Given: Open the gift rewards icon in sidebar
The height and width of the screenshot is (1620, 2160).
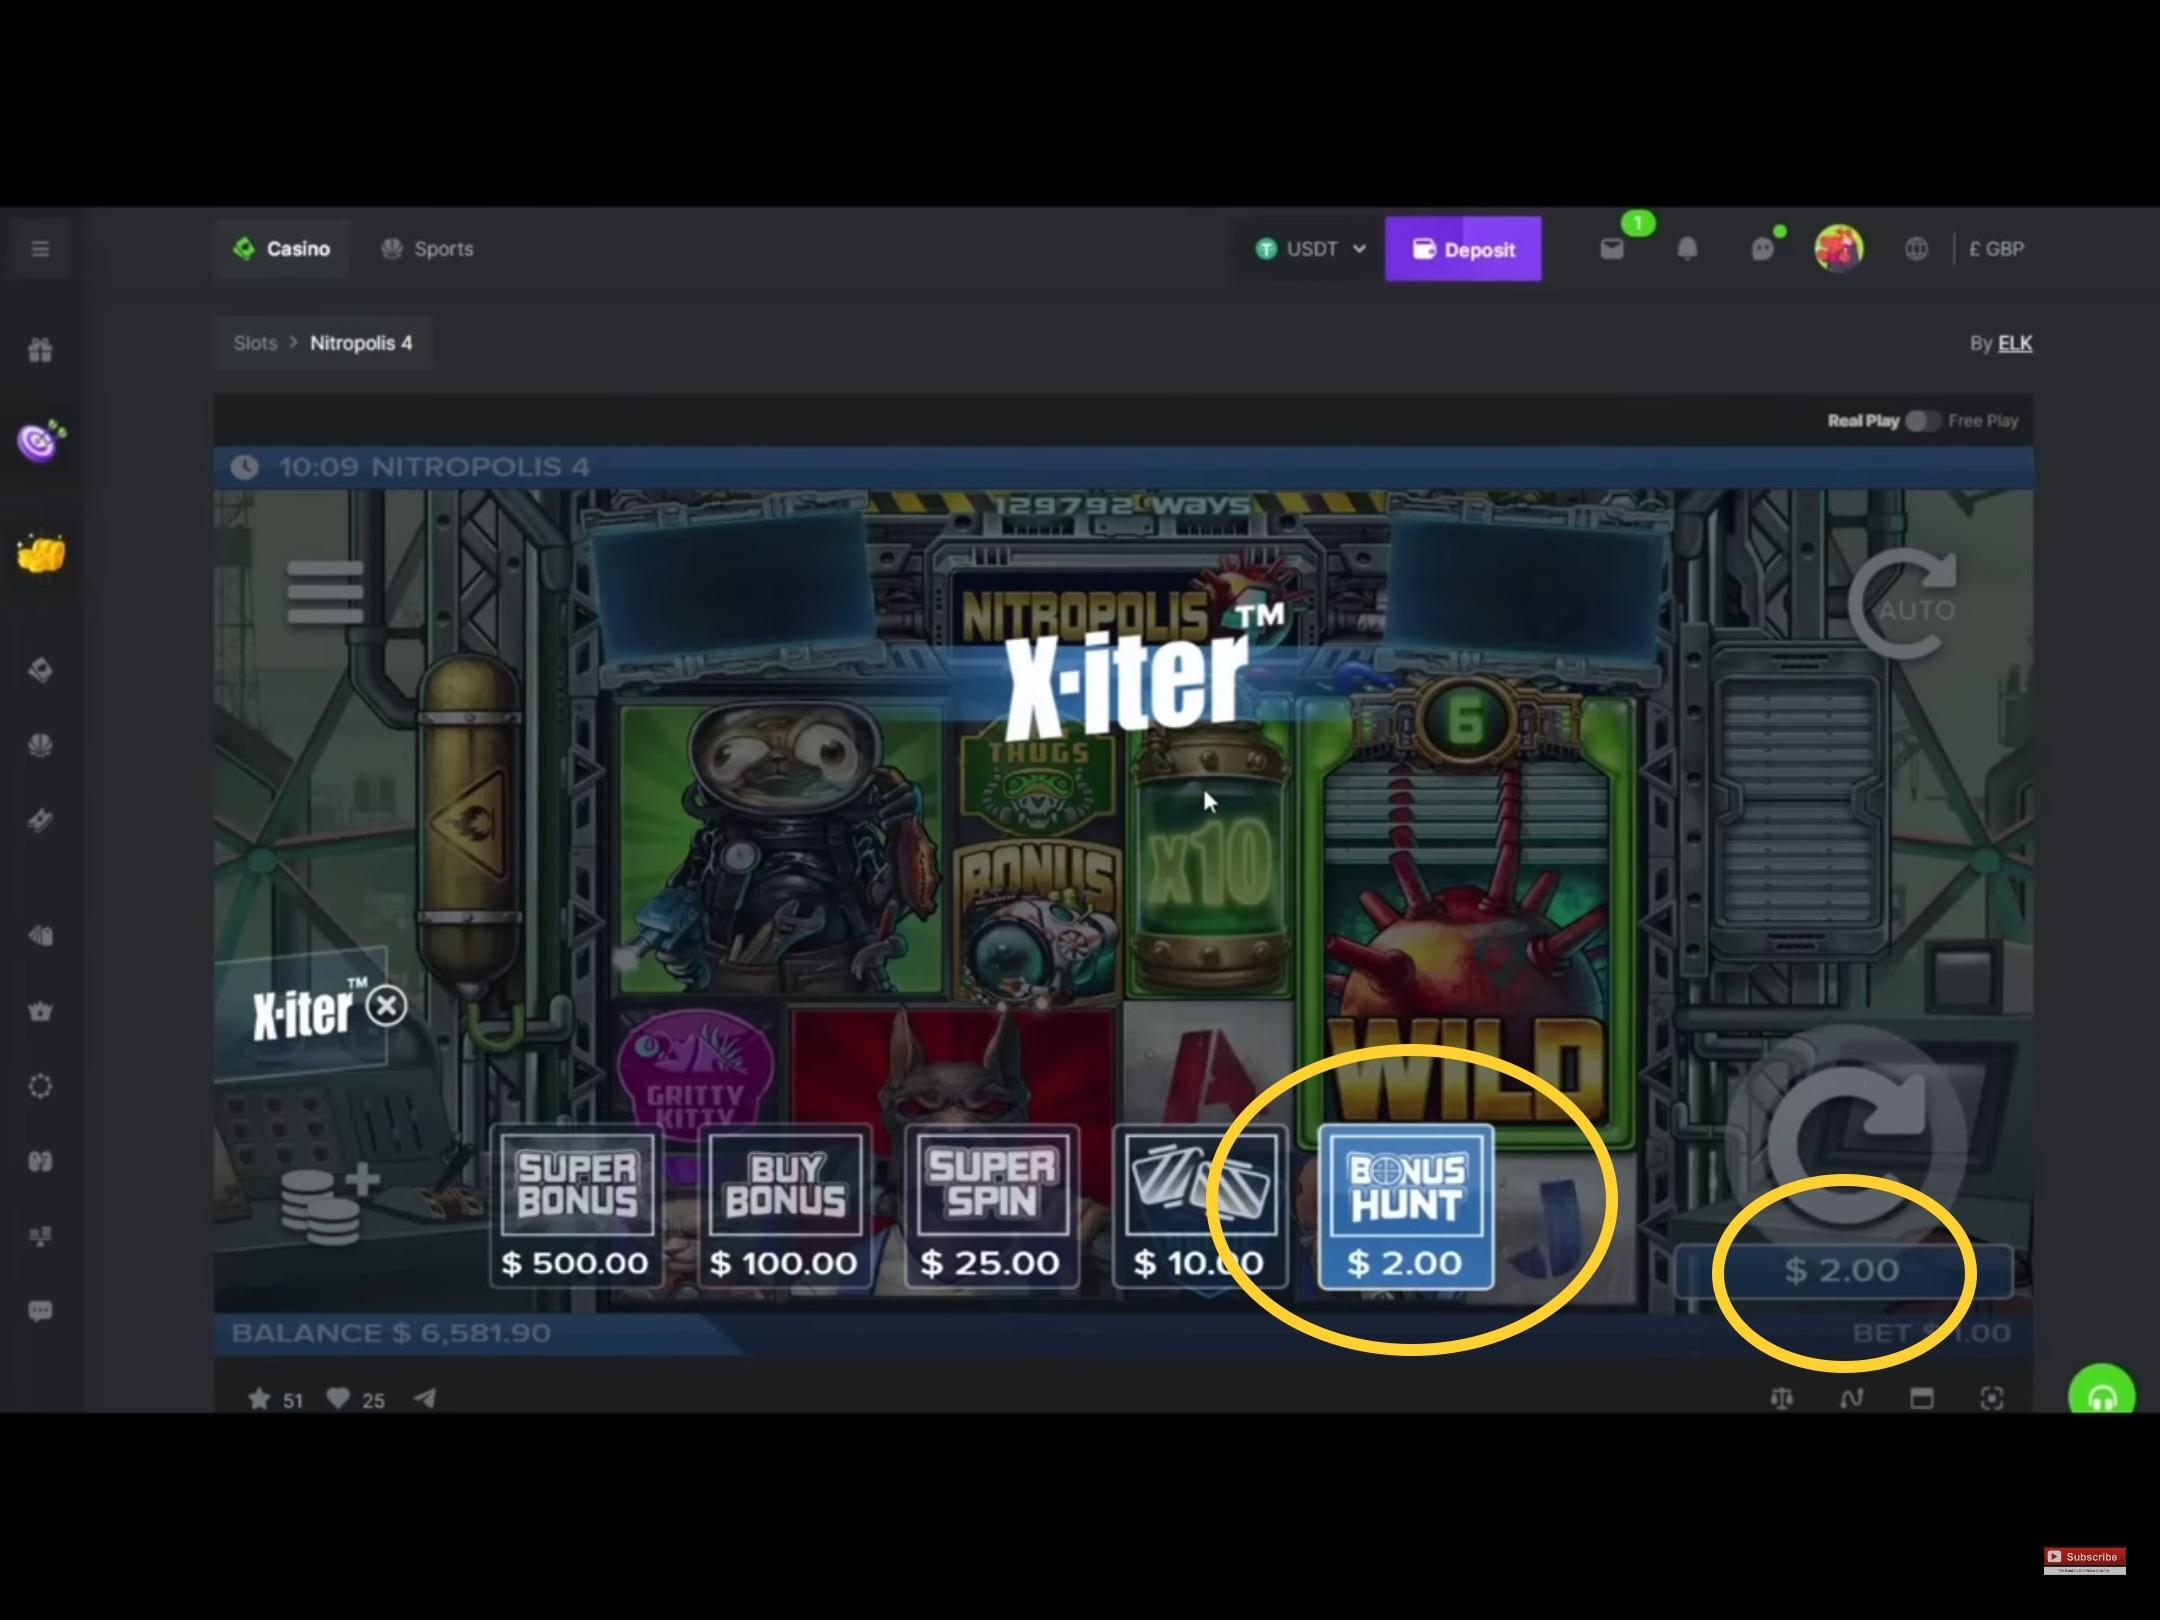Looking at the screenshot, I should [40, 349].
